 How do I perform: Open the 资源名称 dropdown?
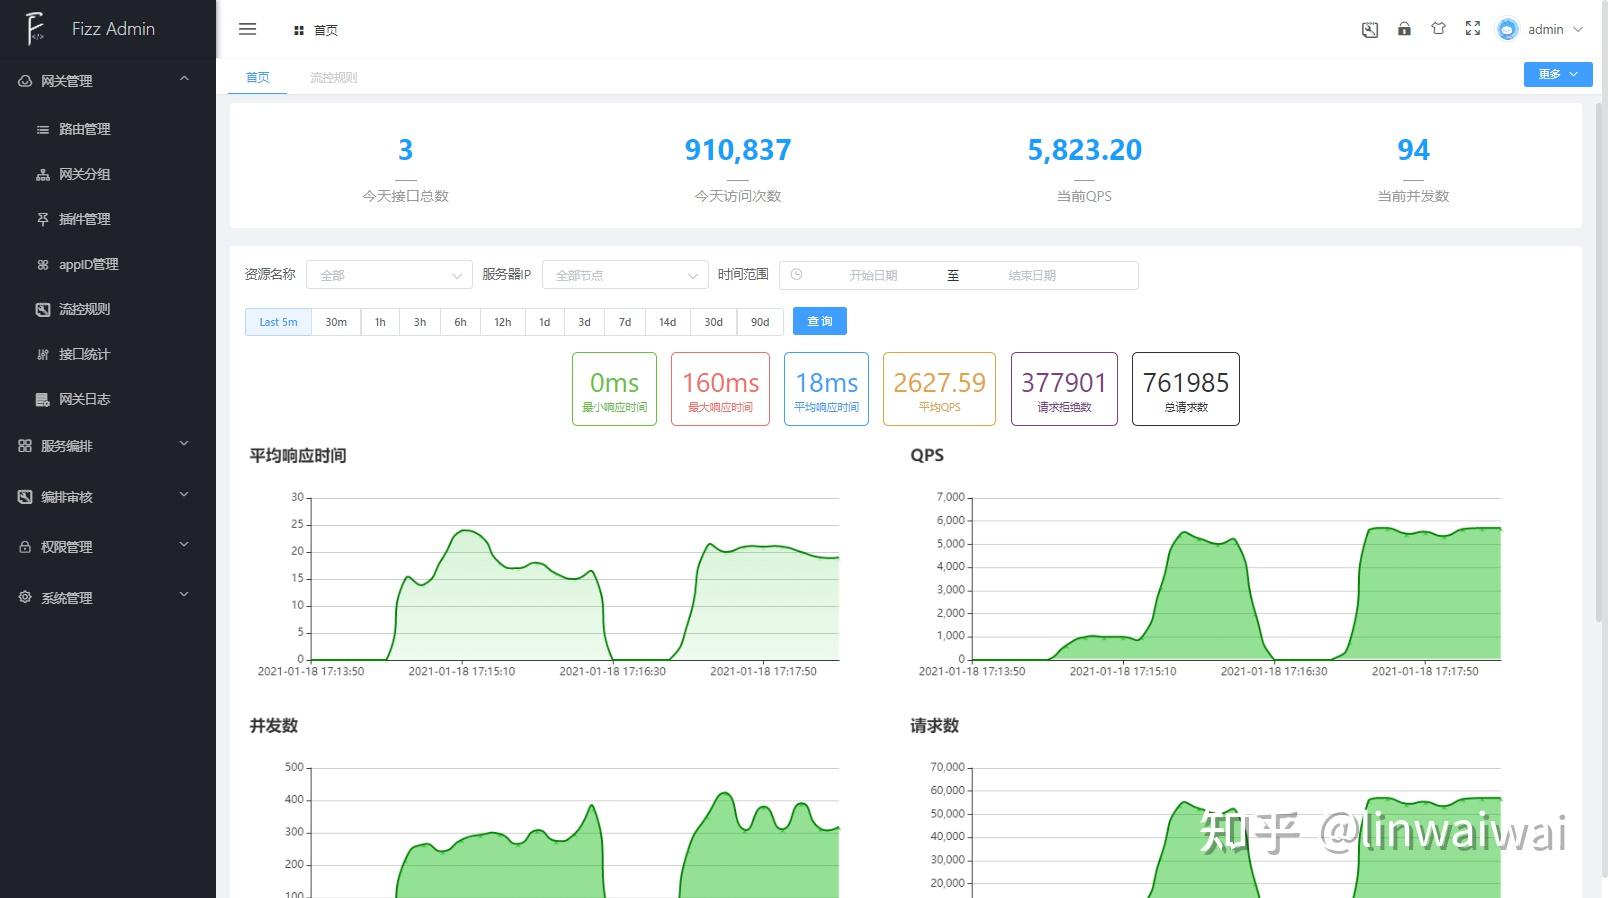[x=389, y=275]
